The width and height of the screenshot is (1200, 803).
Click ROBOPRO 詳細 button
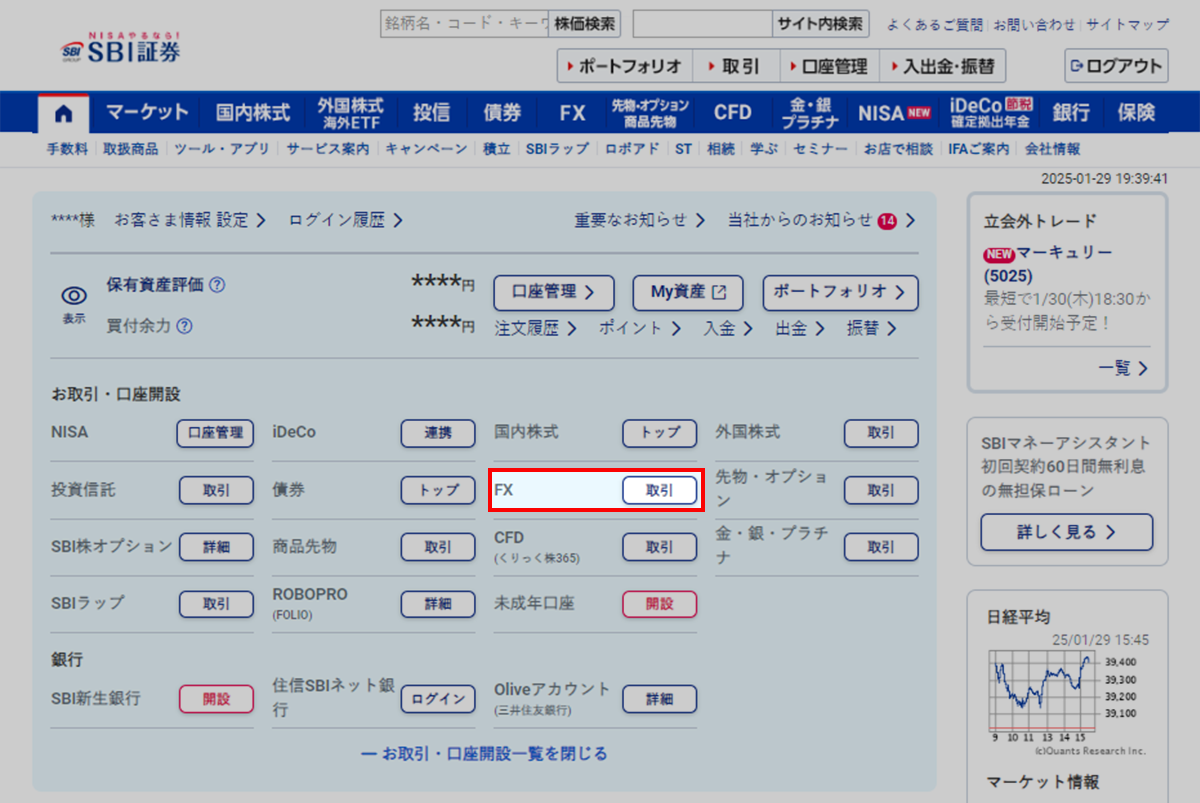[x=438, y=604]
